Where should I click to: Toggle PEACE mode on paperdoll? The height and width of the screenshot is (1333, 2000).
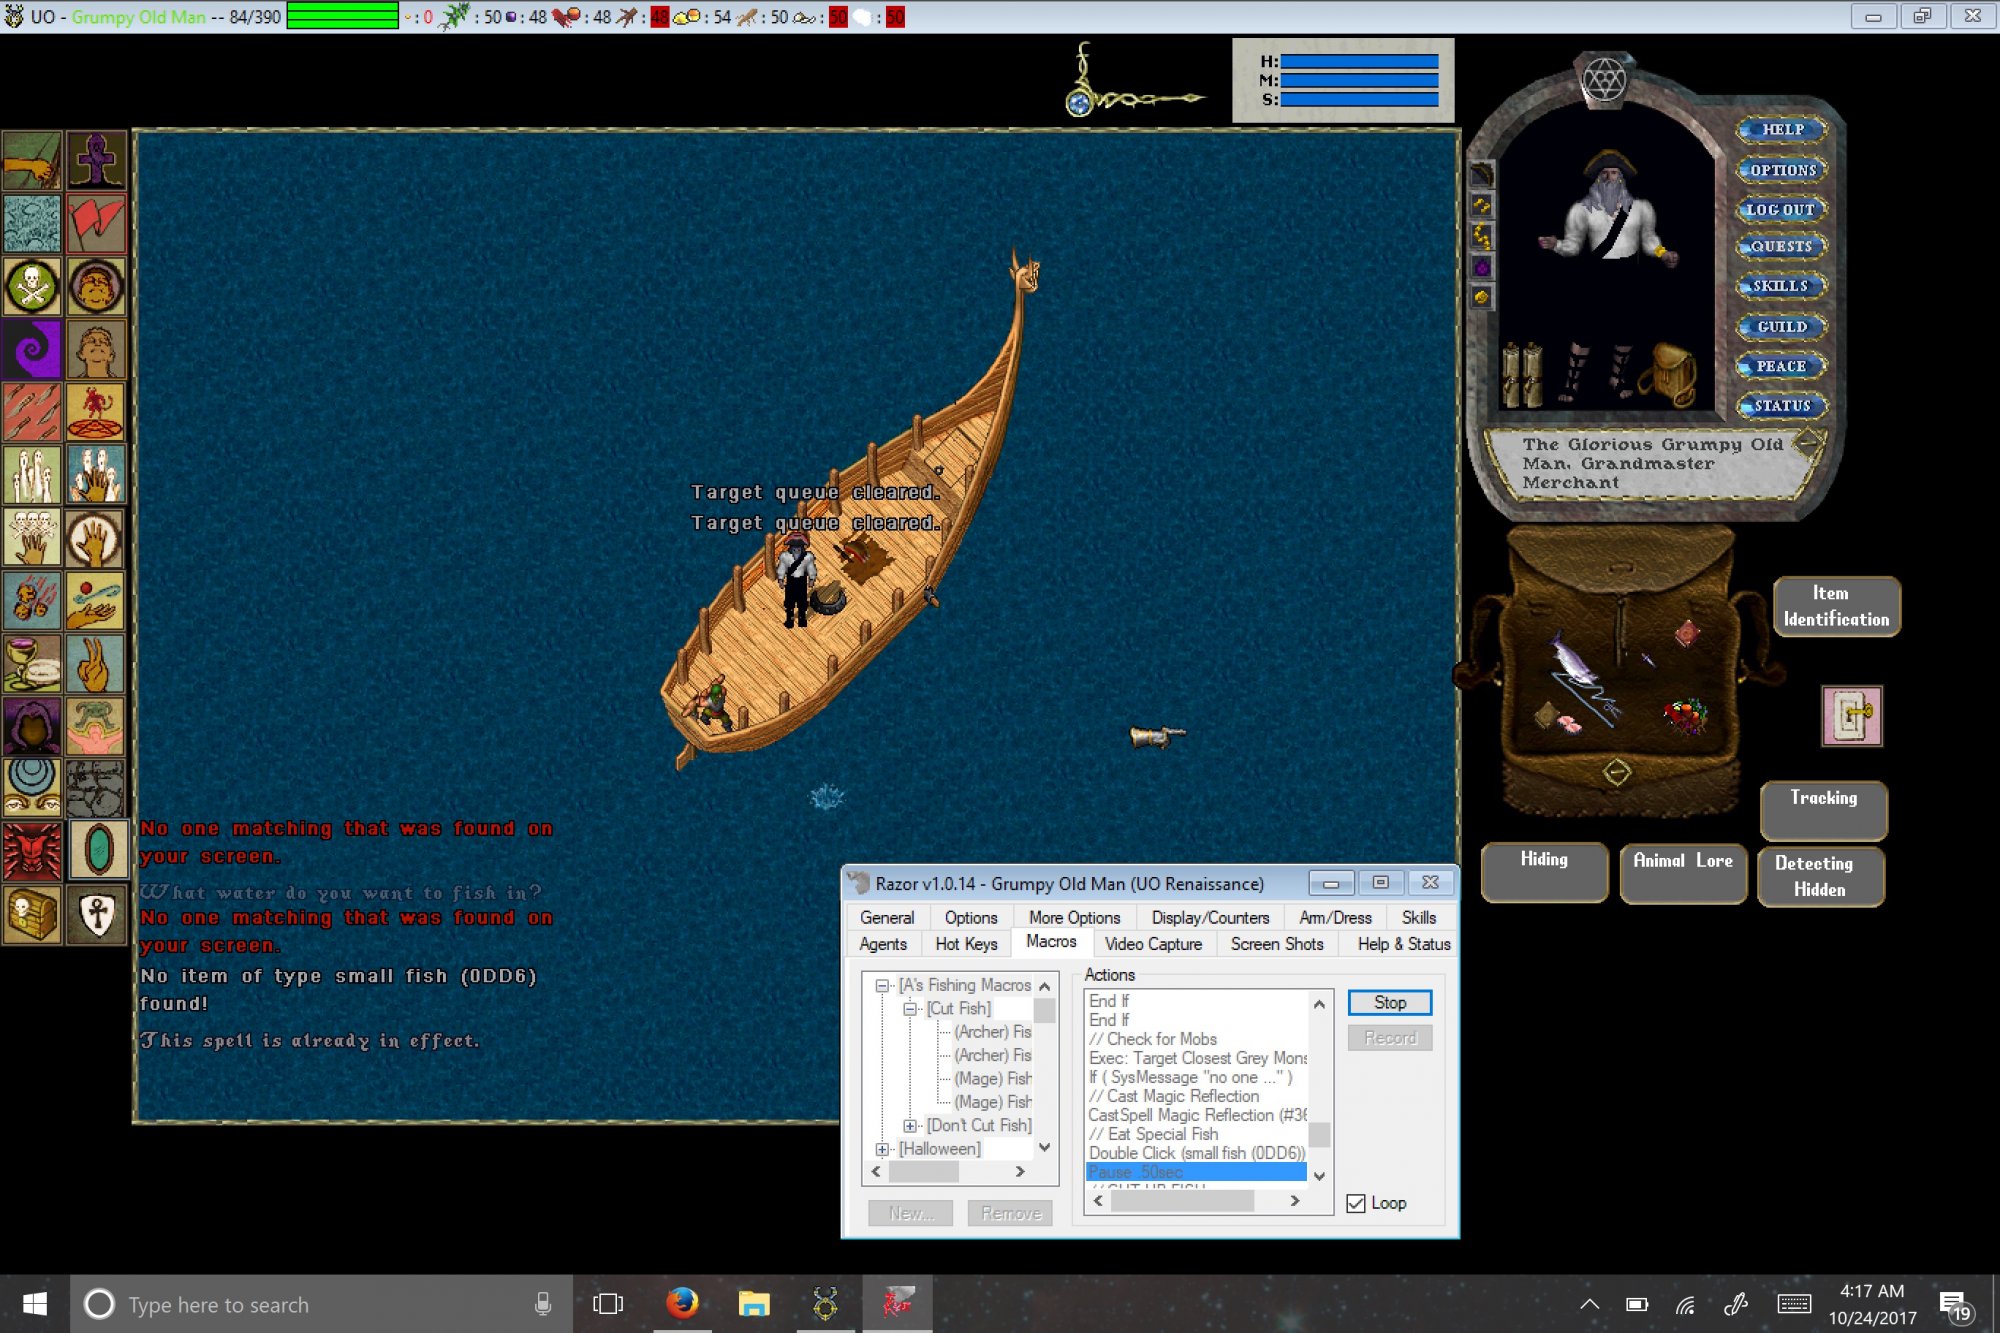1782,366
